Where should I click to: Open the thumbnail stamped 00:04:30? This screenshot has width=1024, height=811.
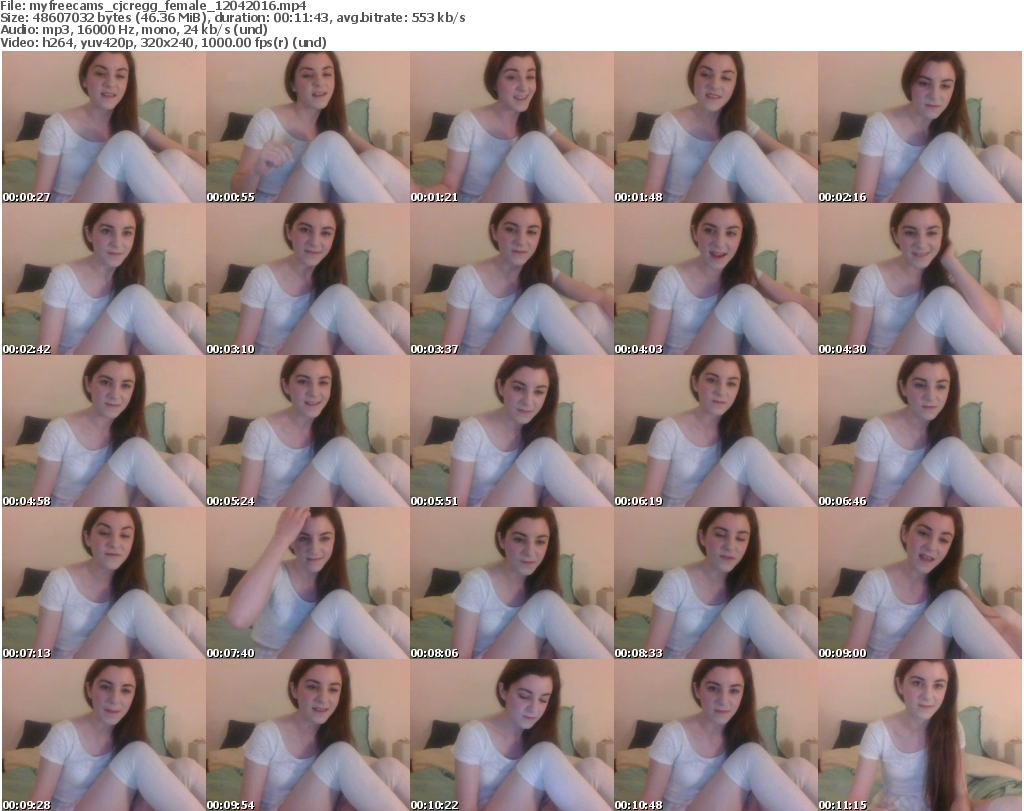point(920,279)
